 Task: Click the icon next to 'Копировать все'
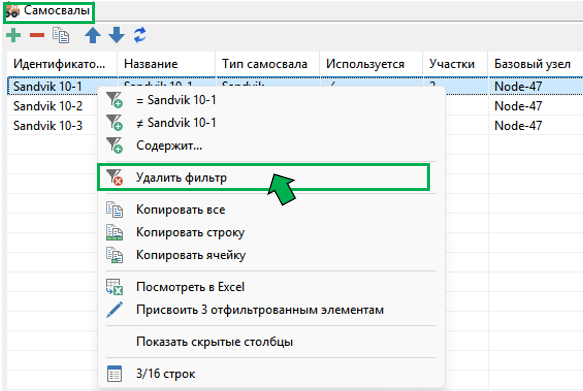pyautogui.click(x=115, y=209)
